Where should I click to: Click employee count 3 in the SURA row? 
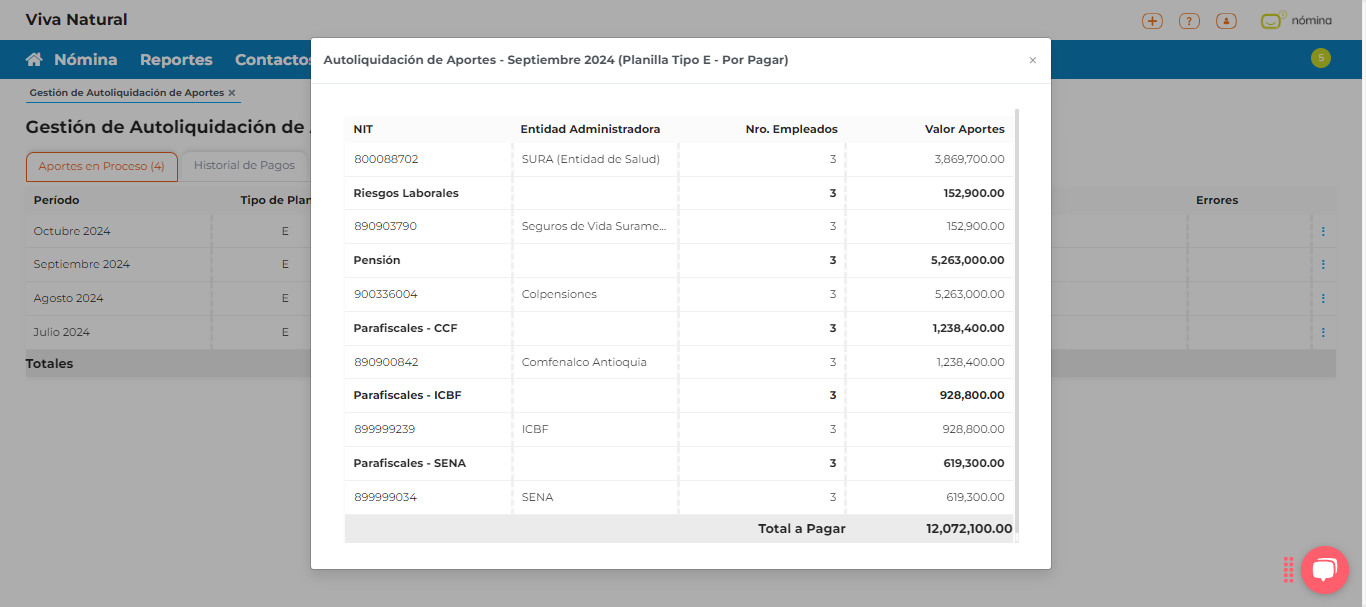(832, 159)
